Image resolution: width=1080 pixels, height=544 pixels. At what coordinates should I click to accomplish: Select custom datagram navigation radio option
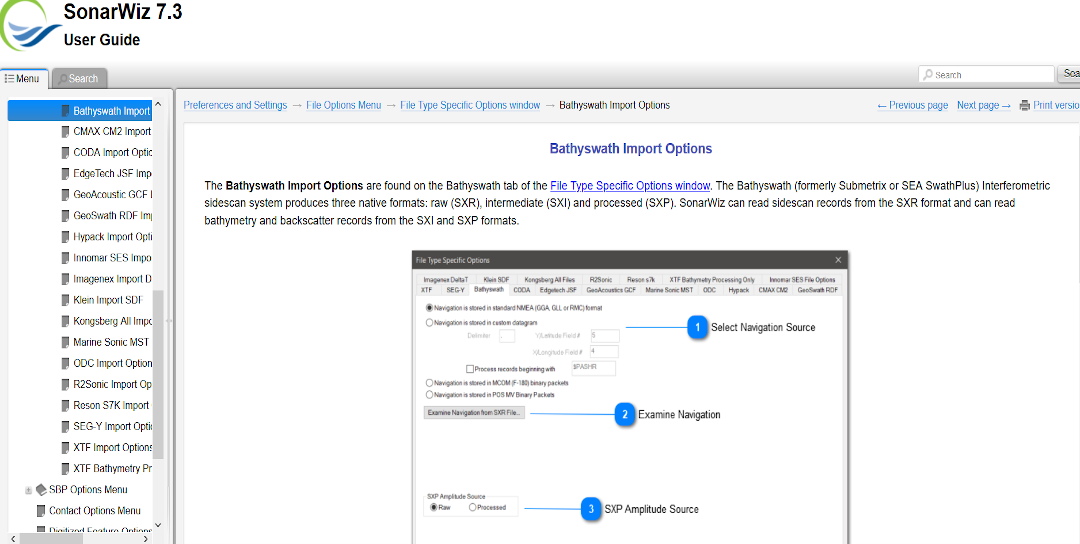[x=430, y=322]
